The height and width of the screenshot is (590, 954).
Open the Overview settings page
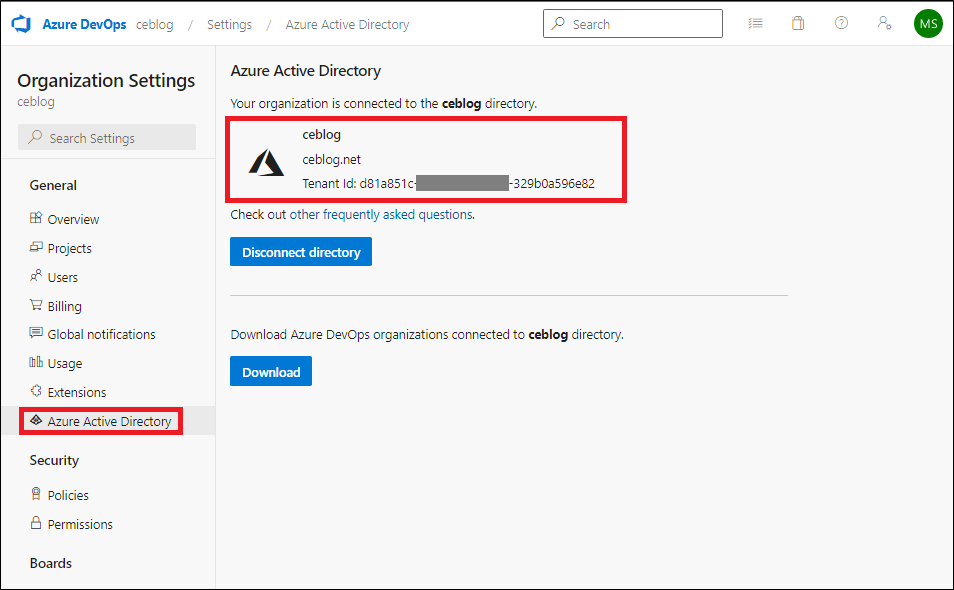(x=73, y=219)
